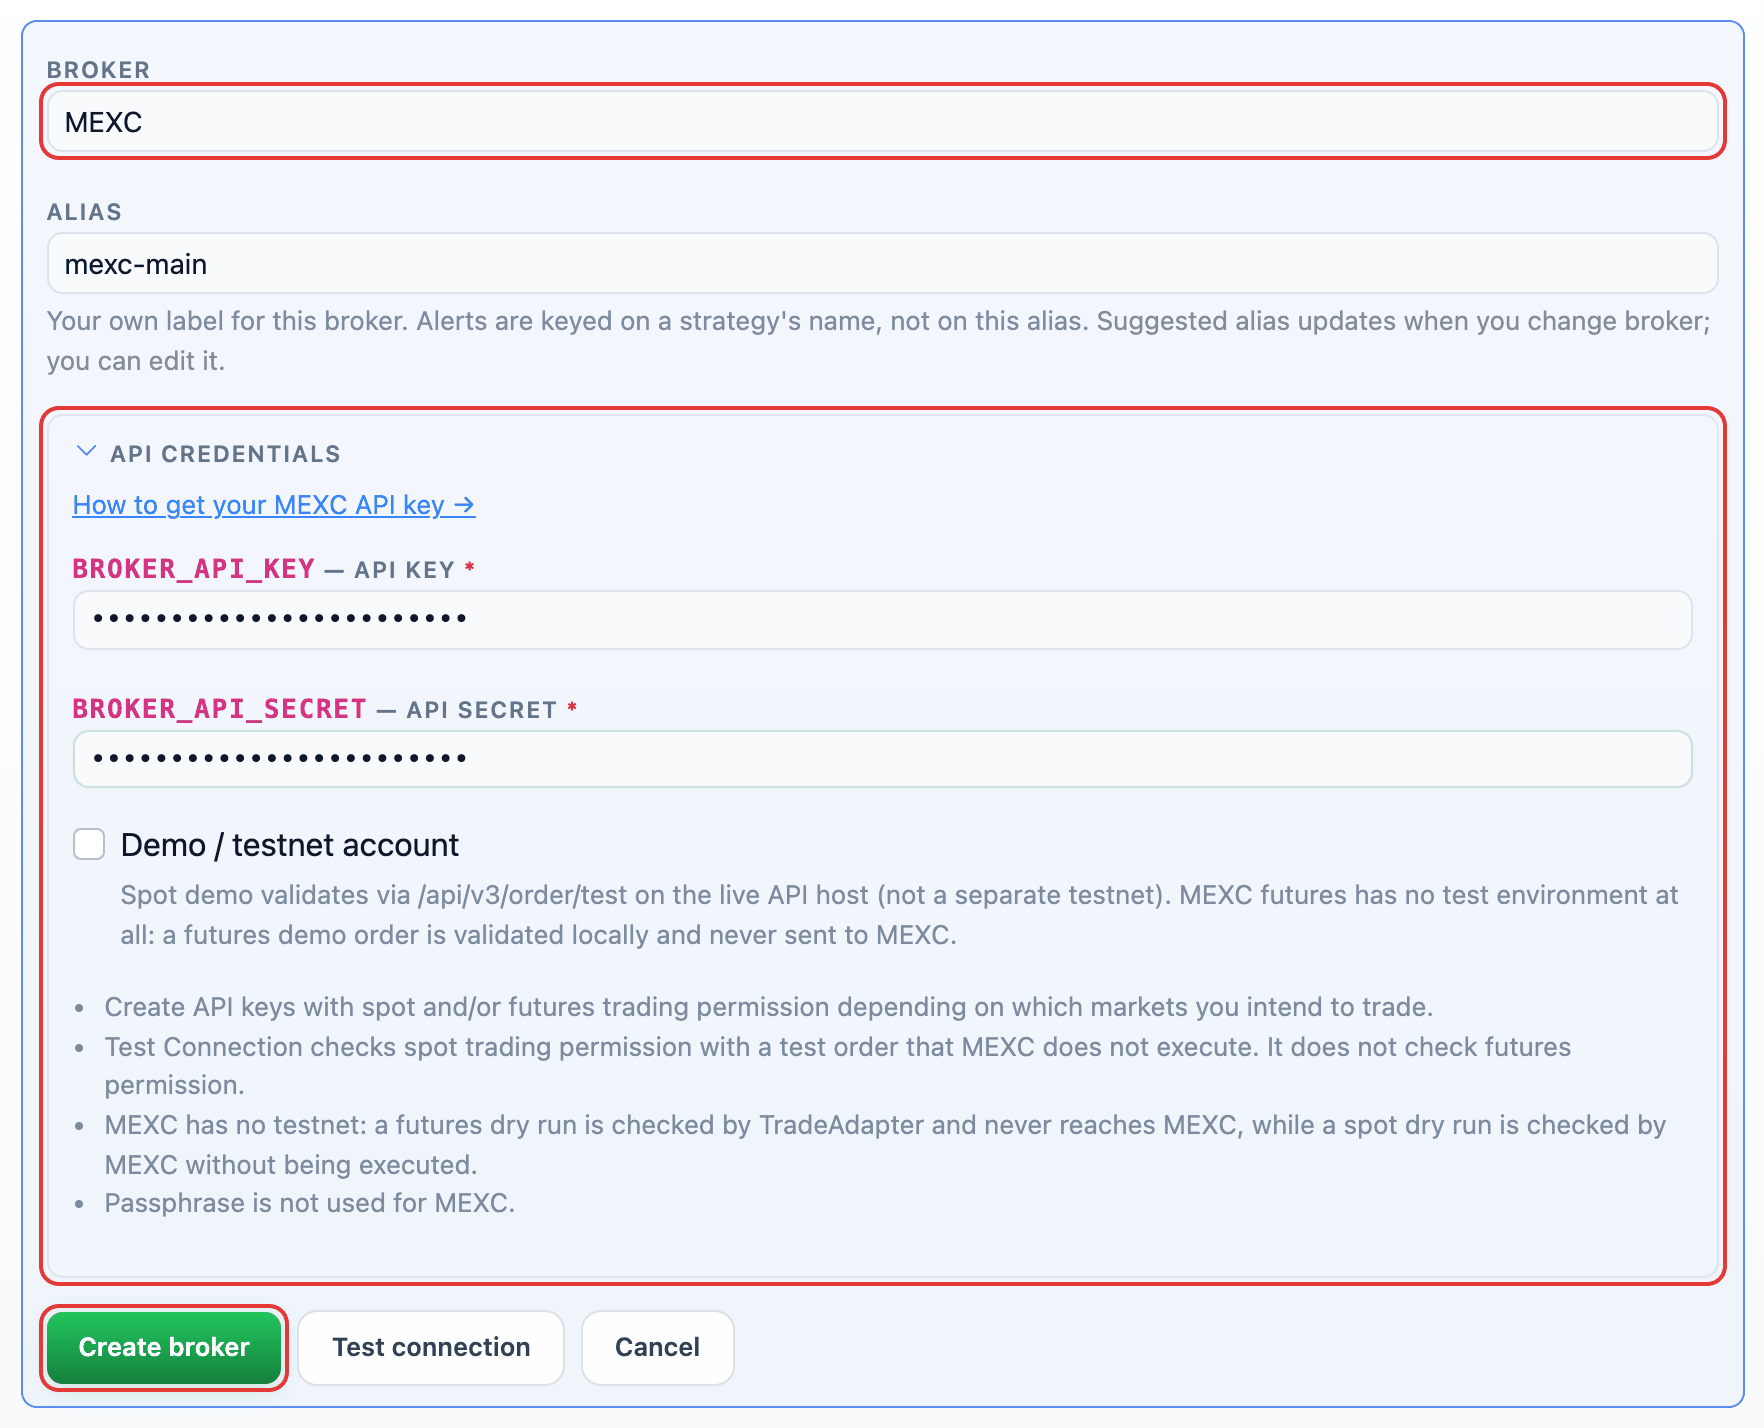Click the BROKER_API_KEY label text
The height and width of the screenshot is (1428, 1764).
point(194,569)
